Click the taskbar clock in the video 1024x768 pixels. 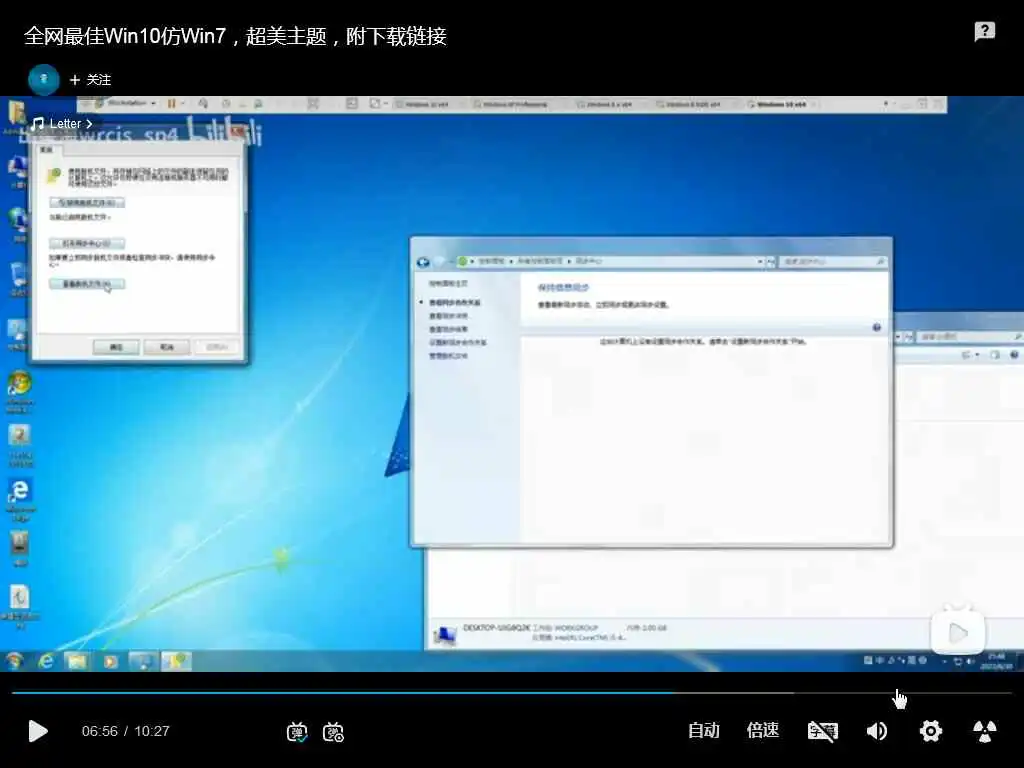pyautogui.click(x=997, y=661)
